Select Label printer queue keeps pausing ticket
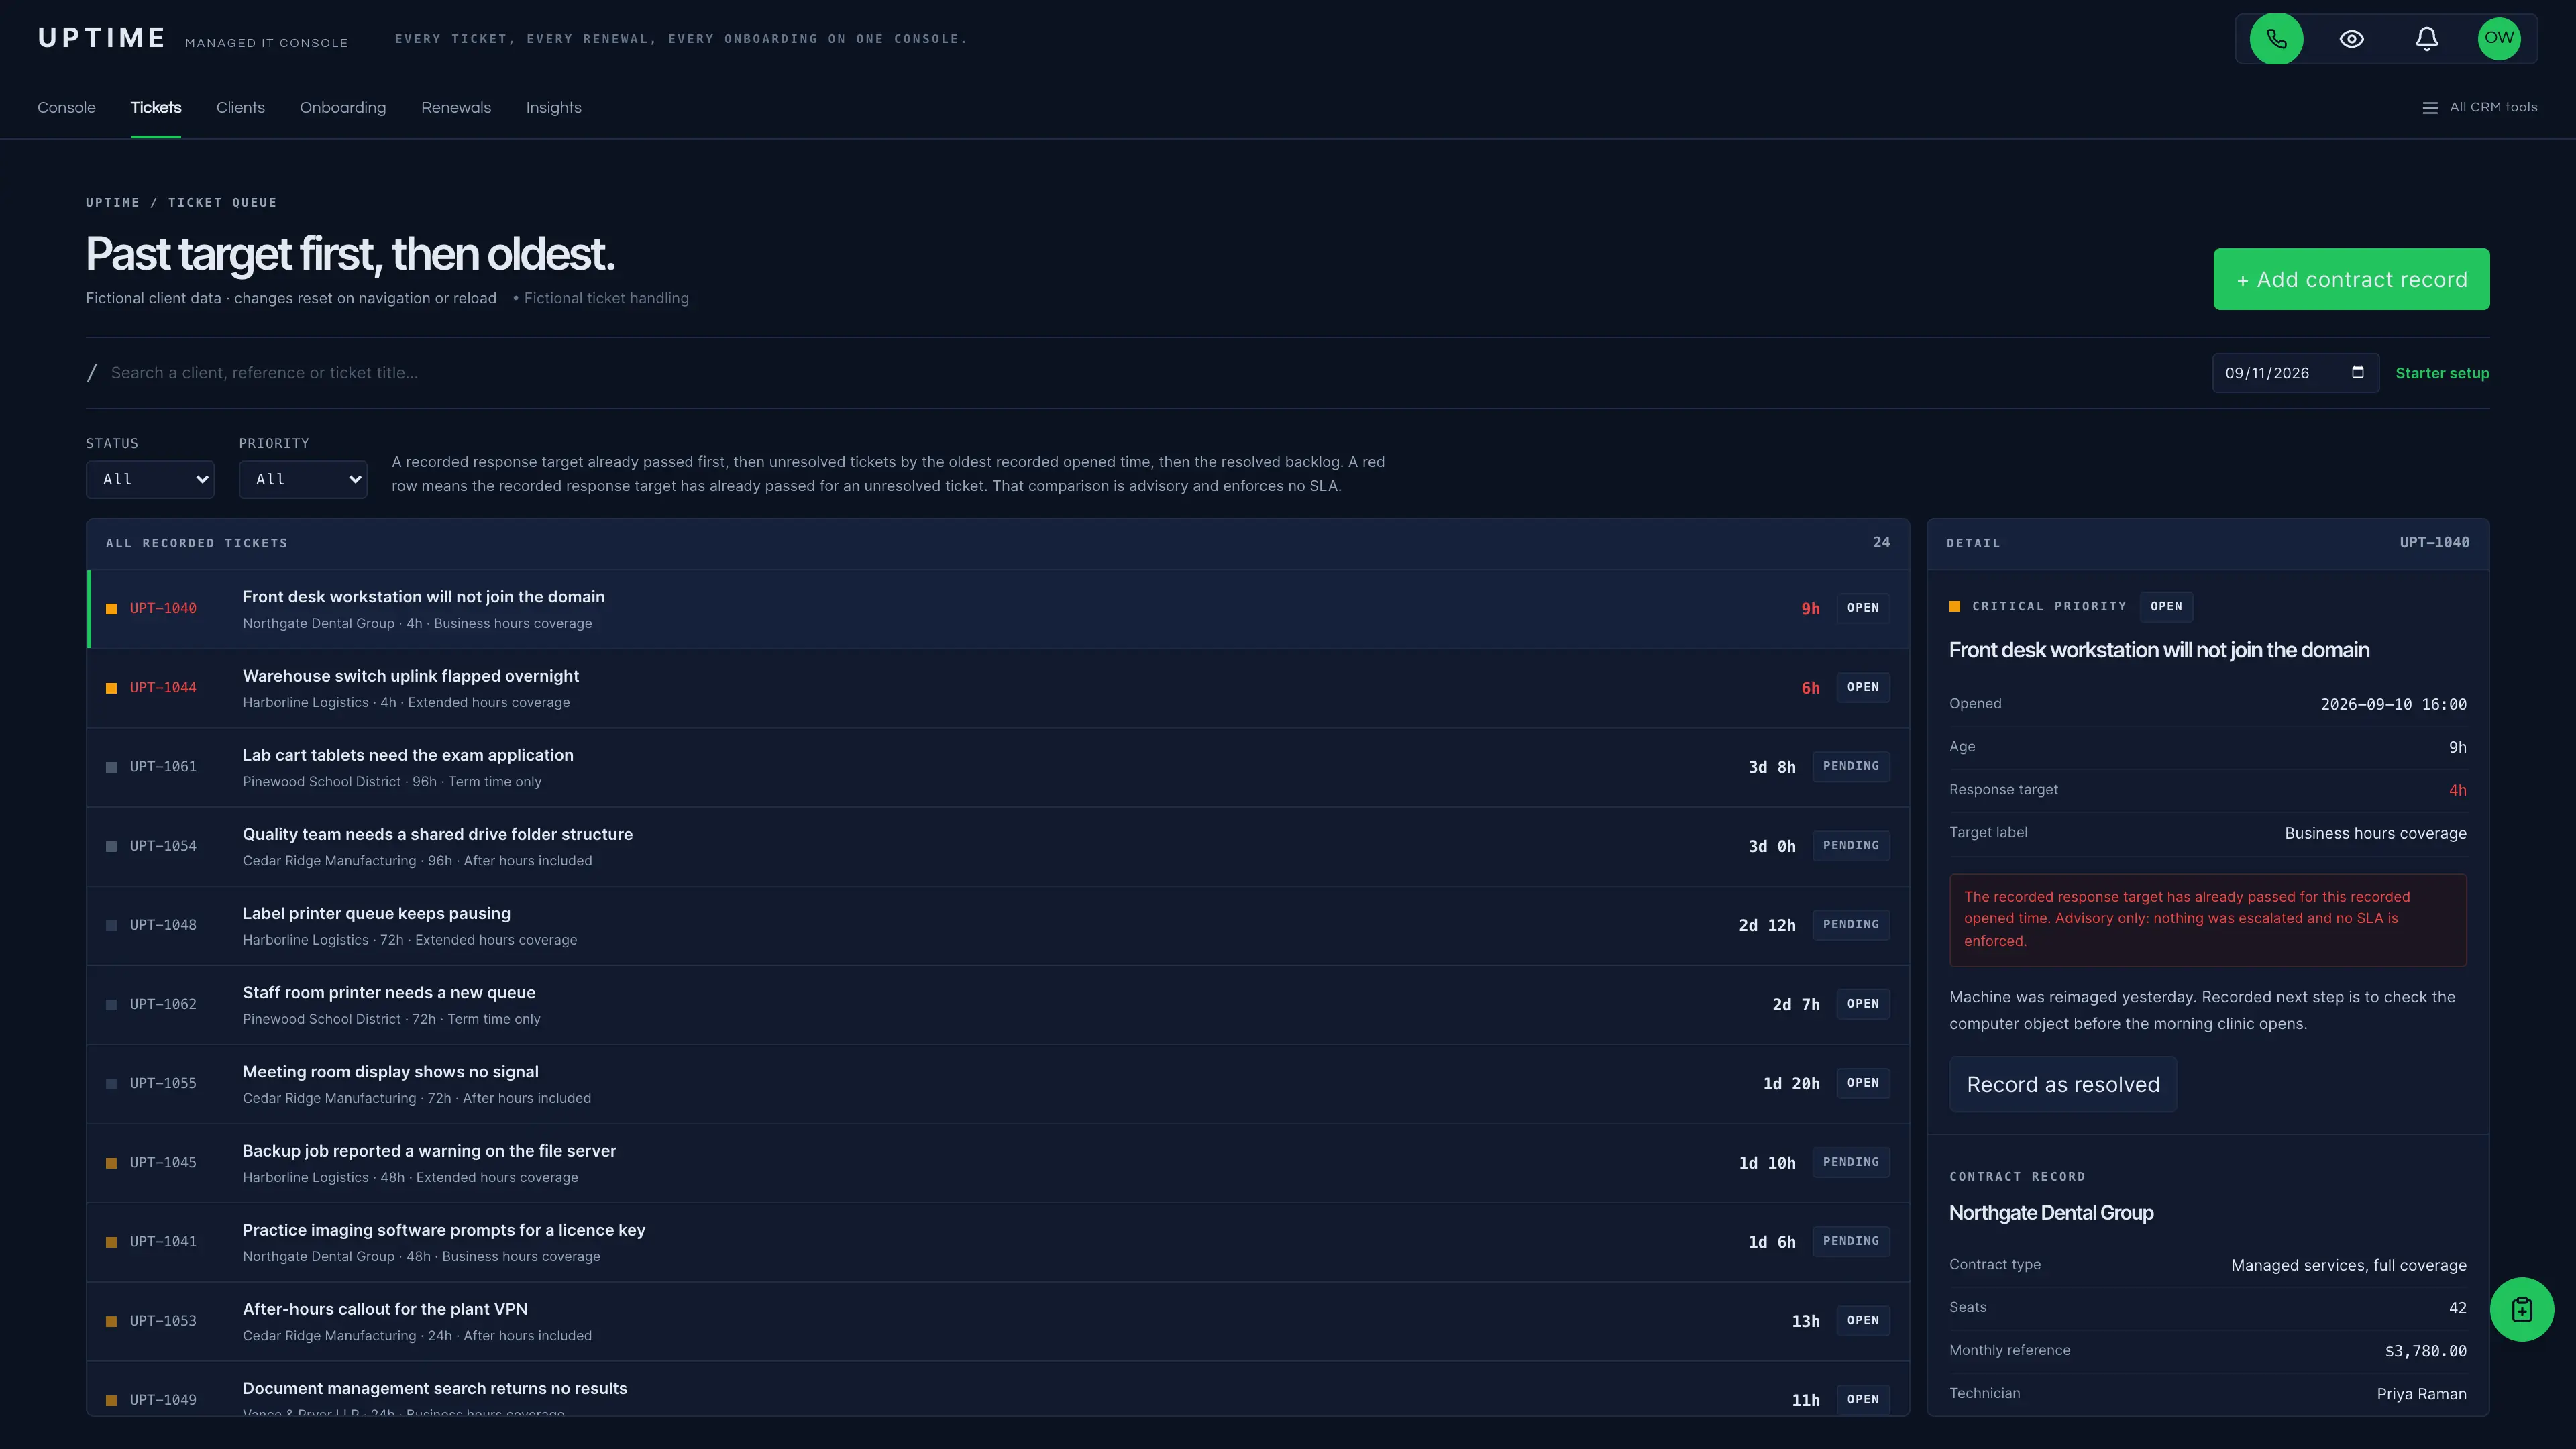The height and width of the screenshot is (1449, 2576). [x=998, y=925]
